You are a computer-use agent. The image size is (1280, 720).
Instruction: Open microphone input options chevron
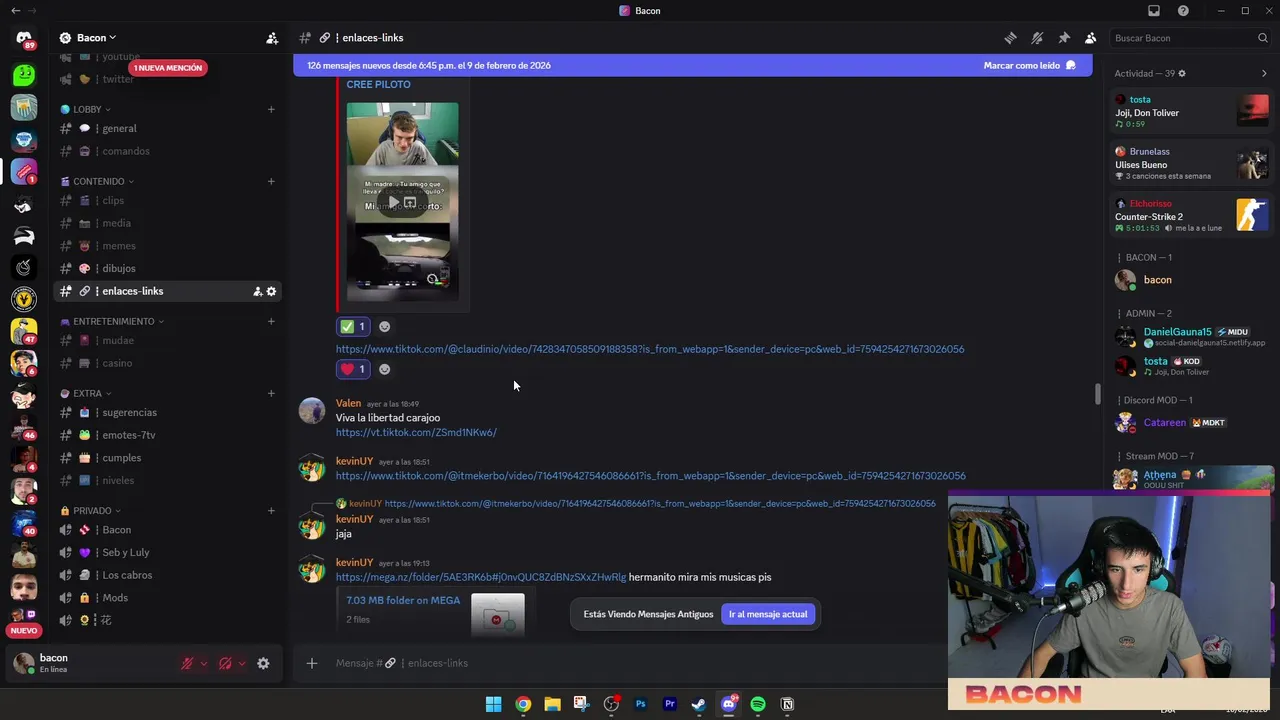[x=204, y=663]
